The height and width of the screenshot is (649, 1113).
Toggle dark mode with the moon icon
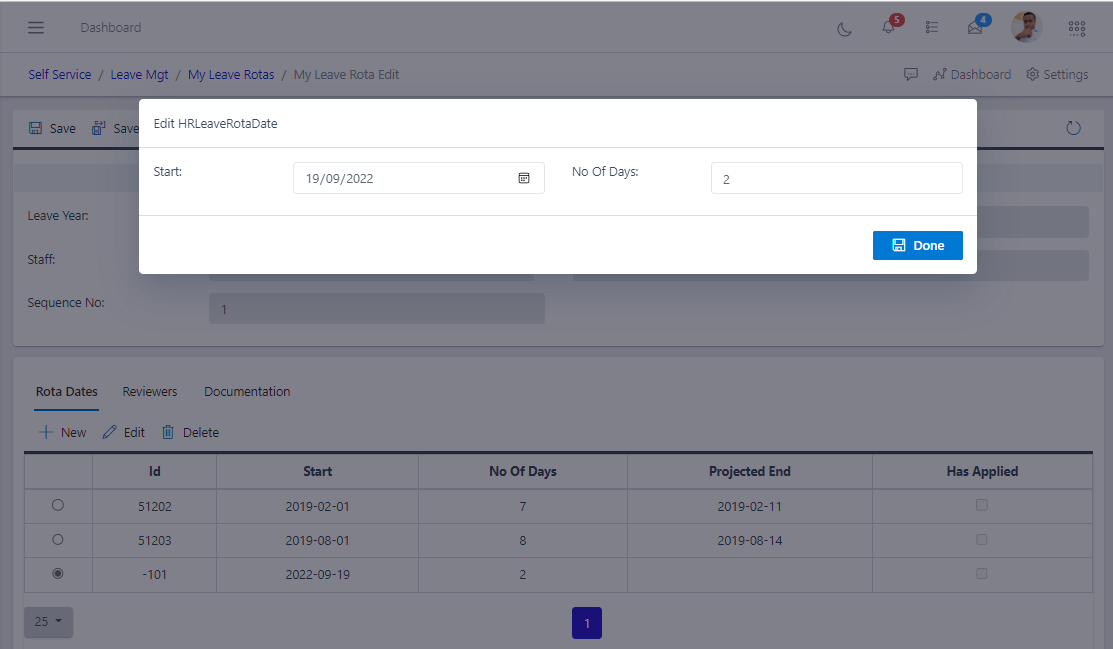[x=844, y=29]
